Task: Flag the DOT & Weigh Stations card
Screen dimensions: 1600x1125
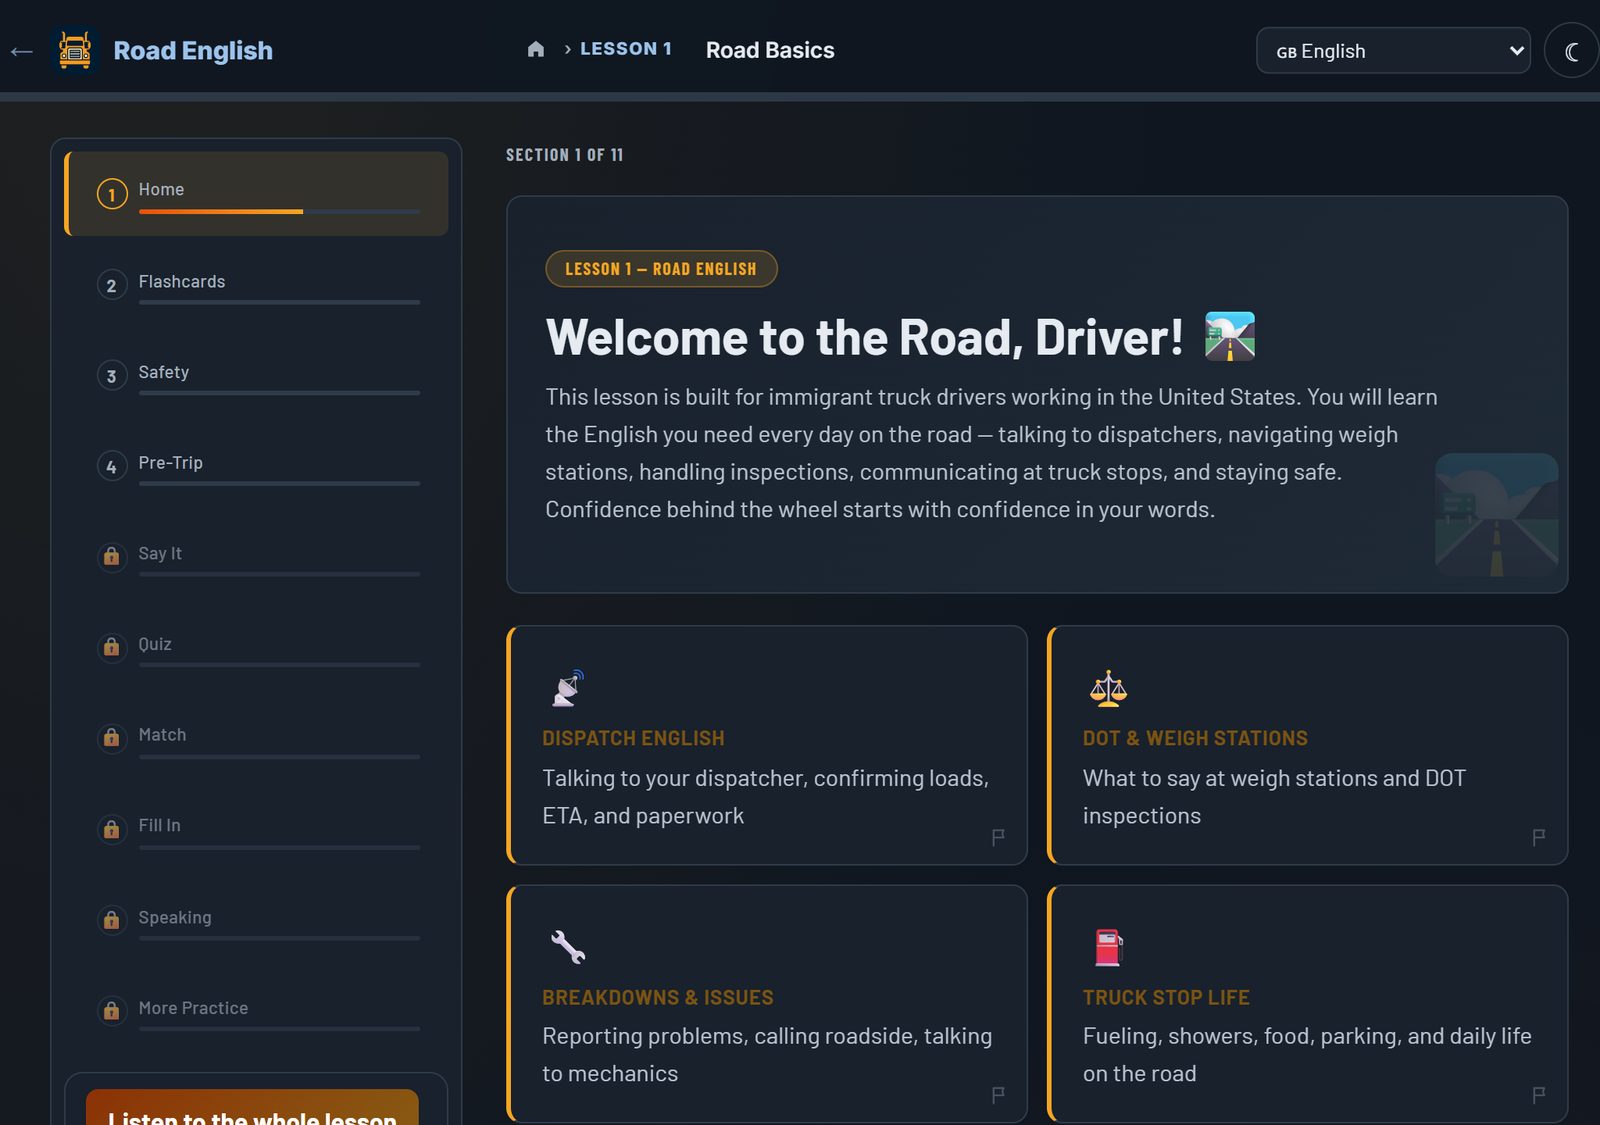Action: pyautogui.click(x=1538, y=837)
